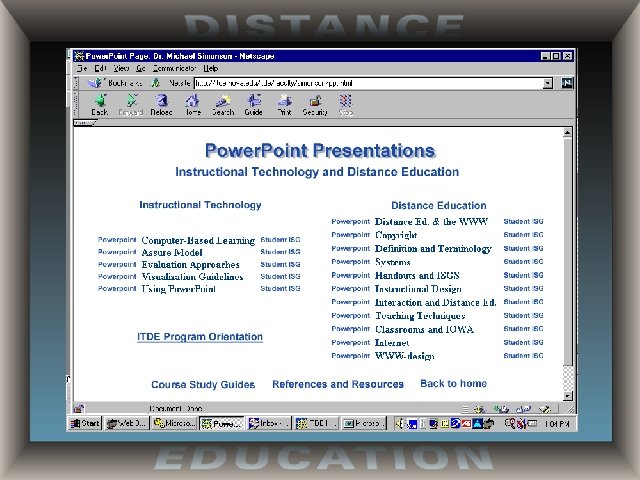Open Classrooms and IOWA link
Viewport: 640px width, 480px height.
tap(424, 329)
